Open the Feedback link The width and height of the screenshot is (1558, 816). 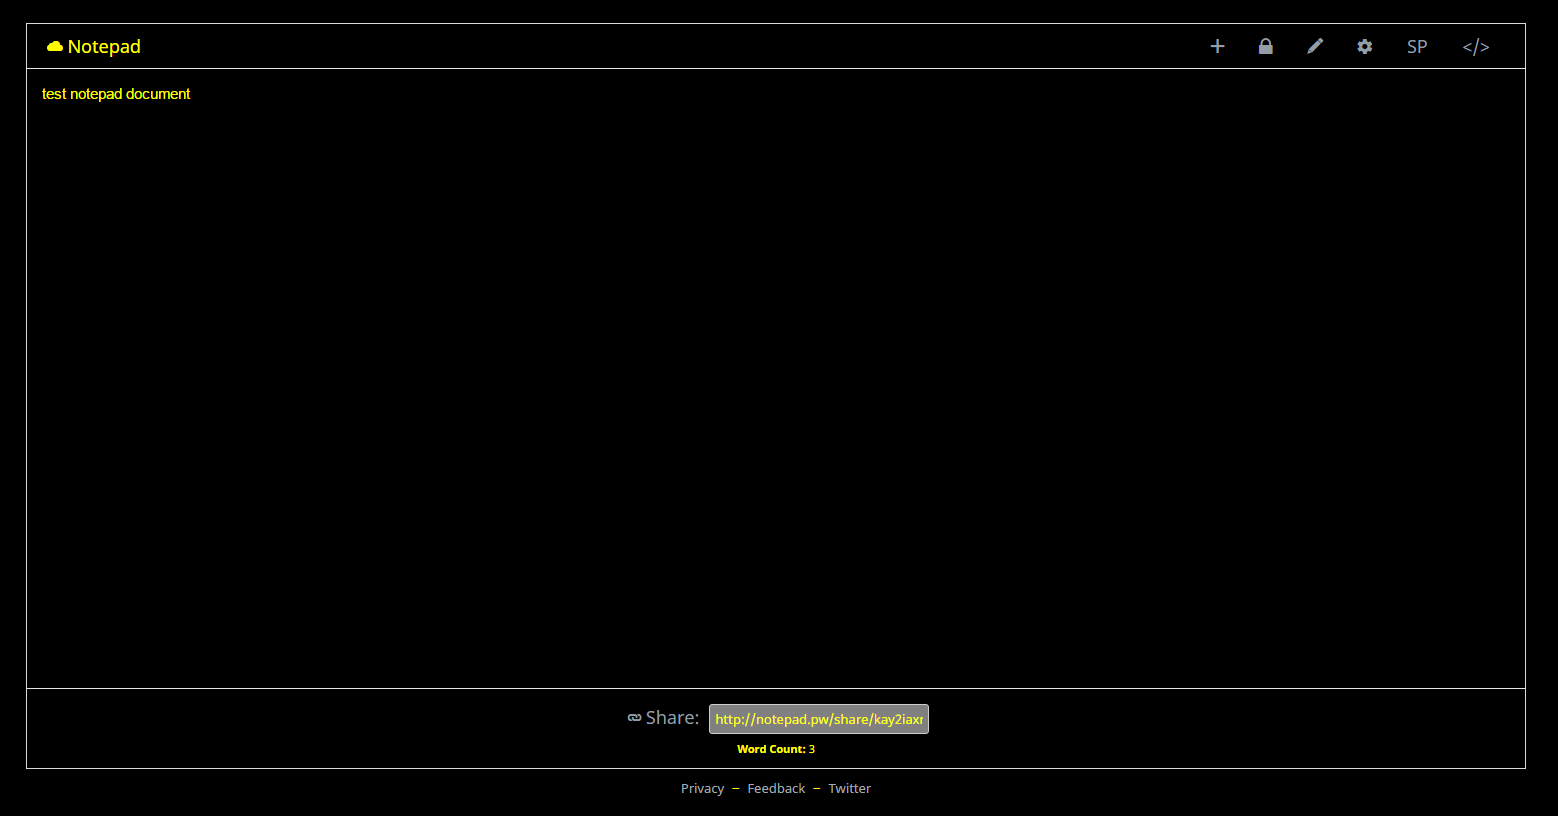click(x=775, y=788)
